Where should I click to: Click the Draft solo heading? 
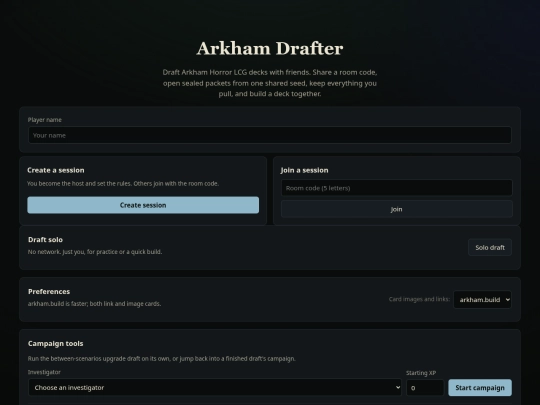point(45,240)
